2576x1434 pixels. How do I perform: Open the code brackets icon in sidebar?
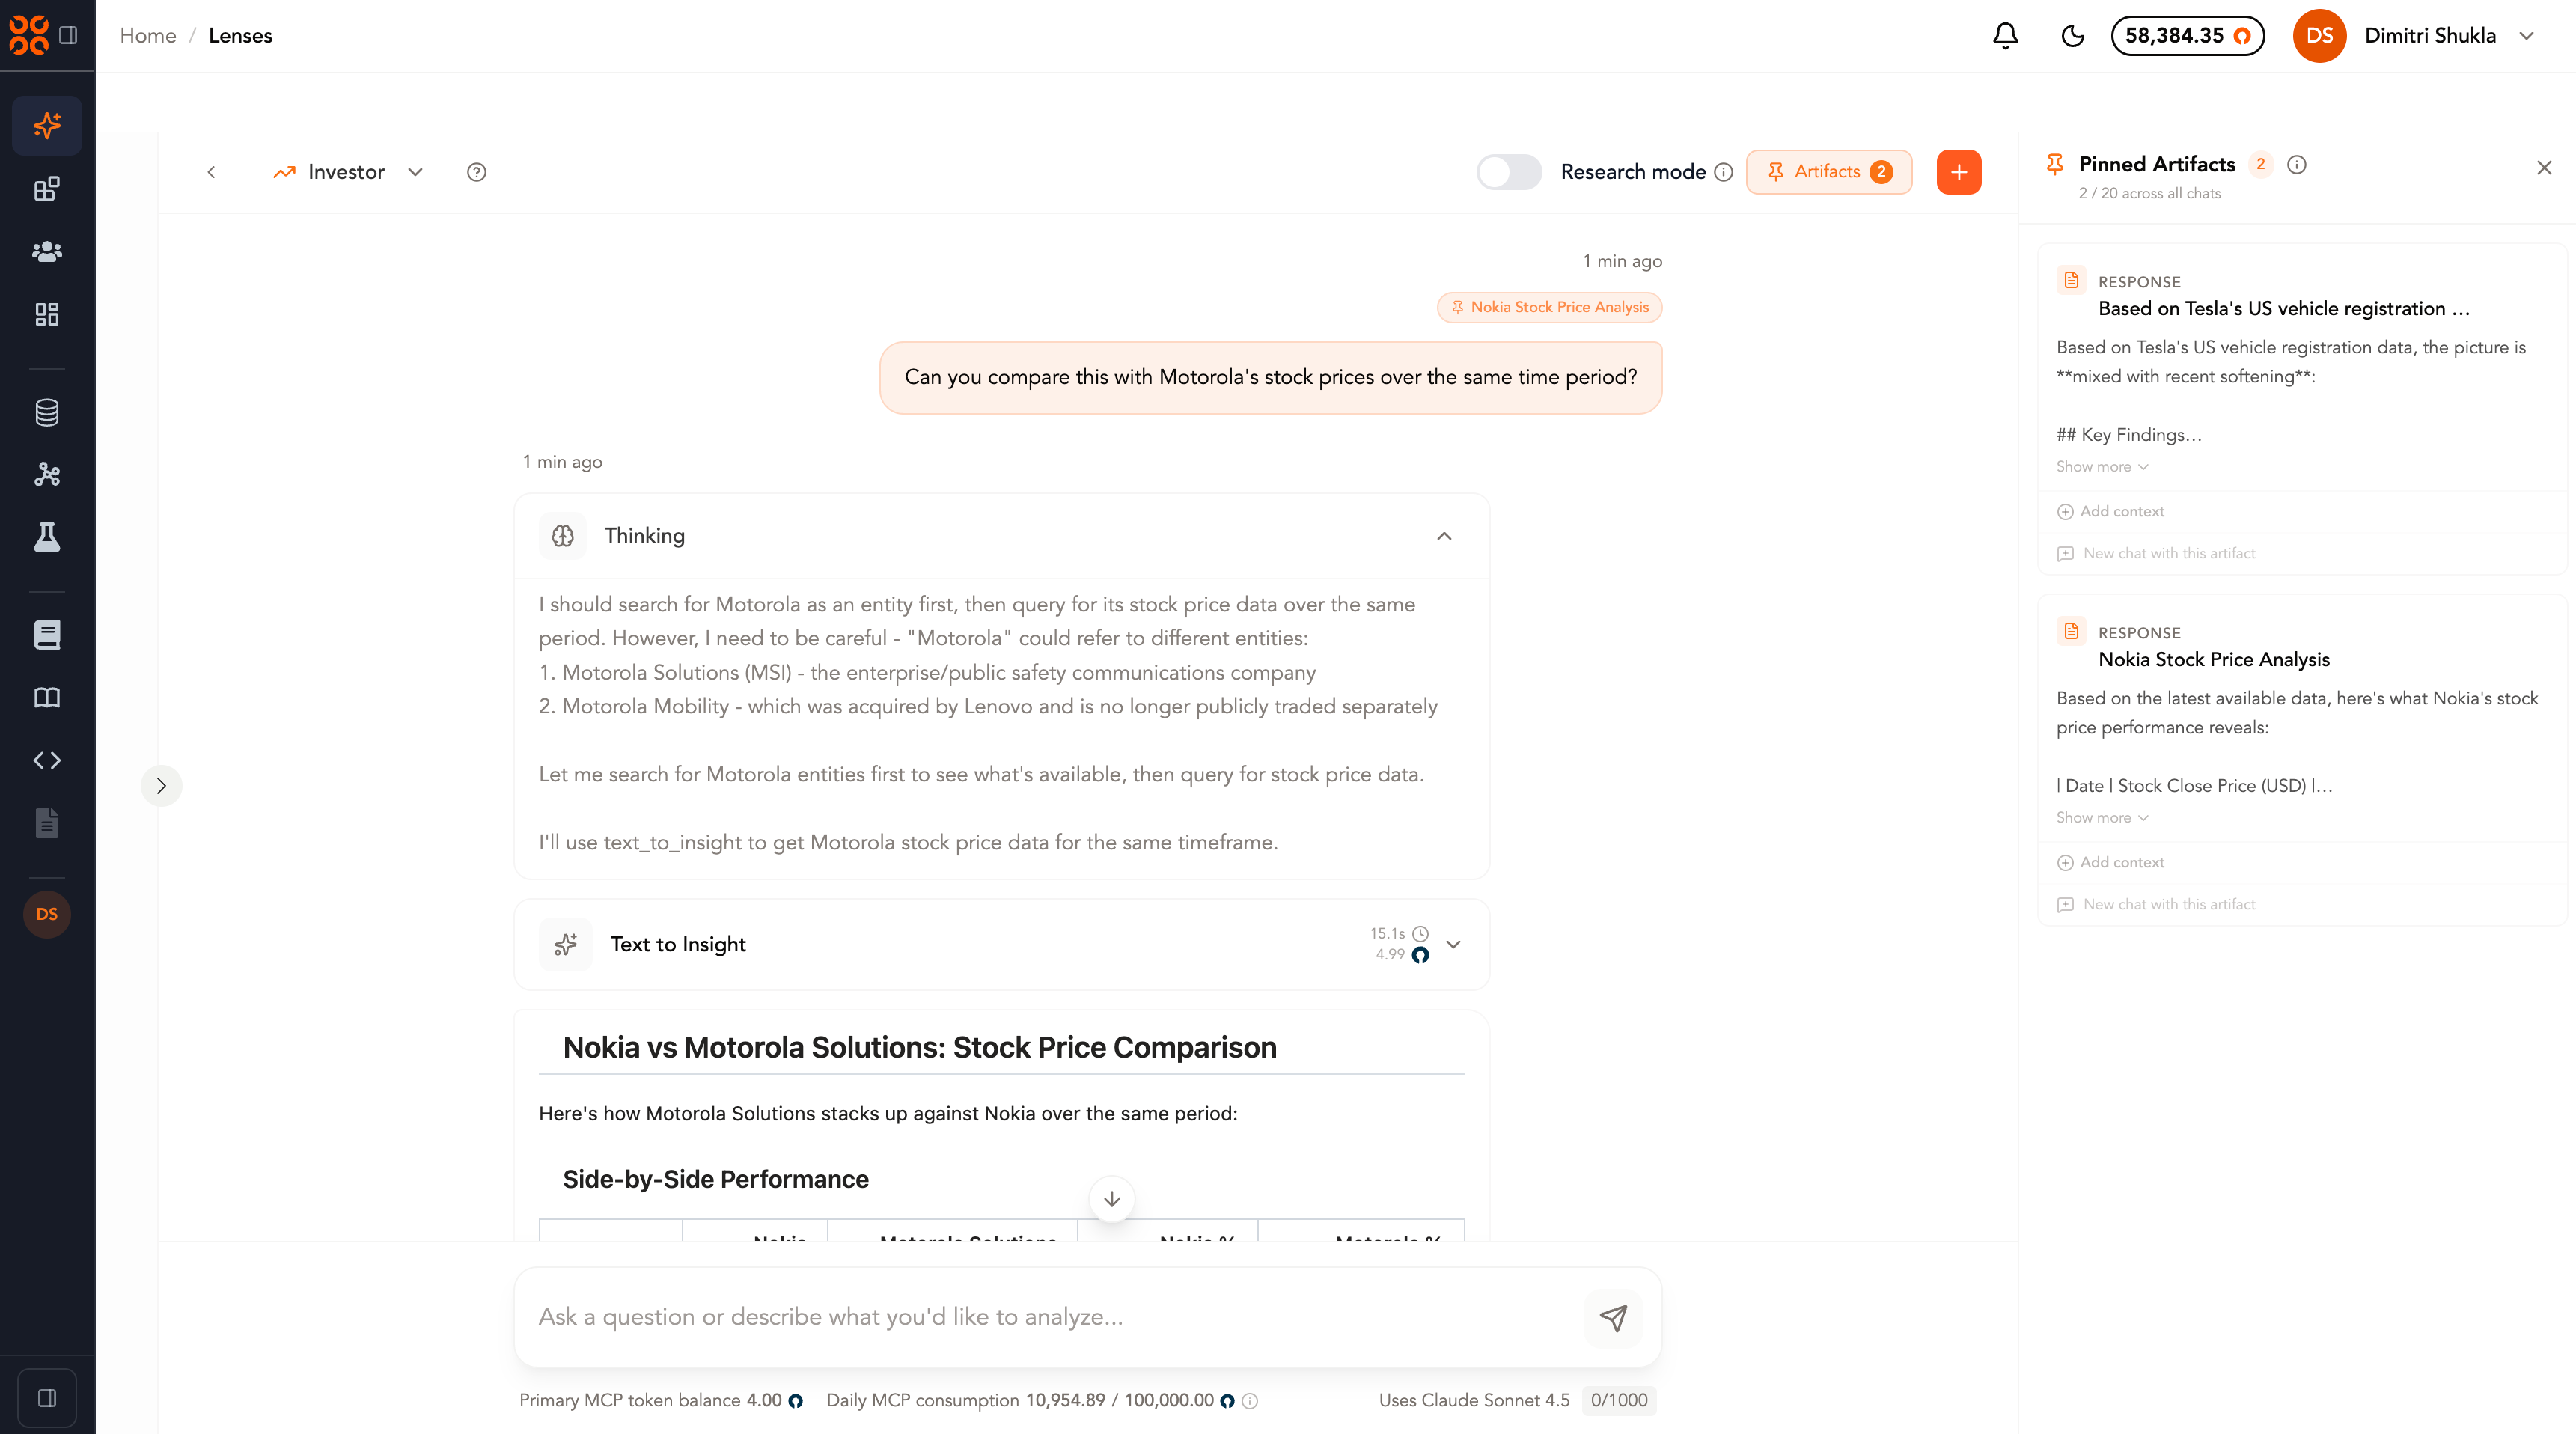(47, 760)
